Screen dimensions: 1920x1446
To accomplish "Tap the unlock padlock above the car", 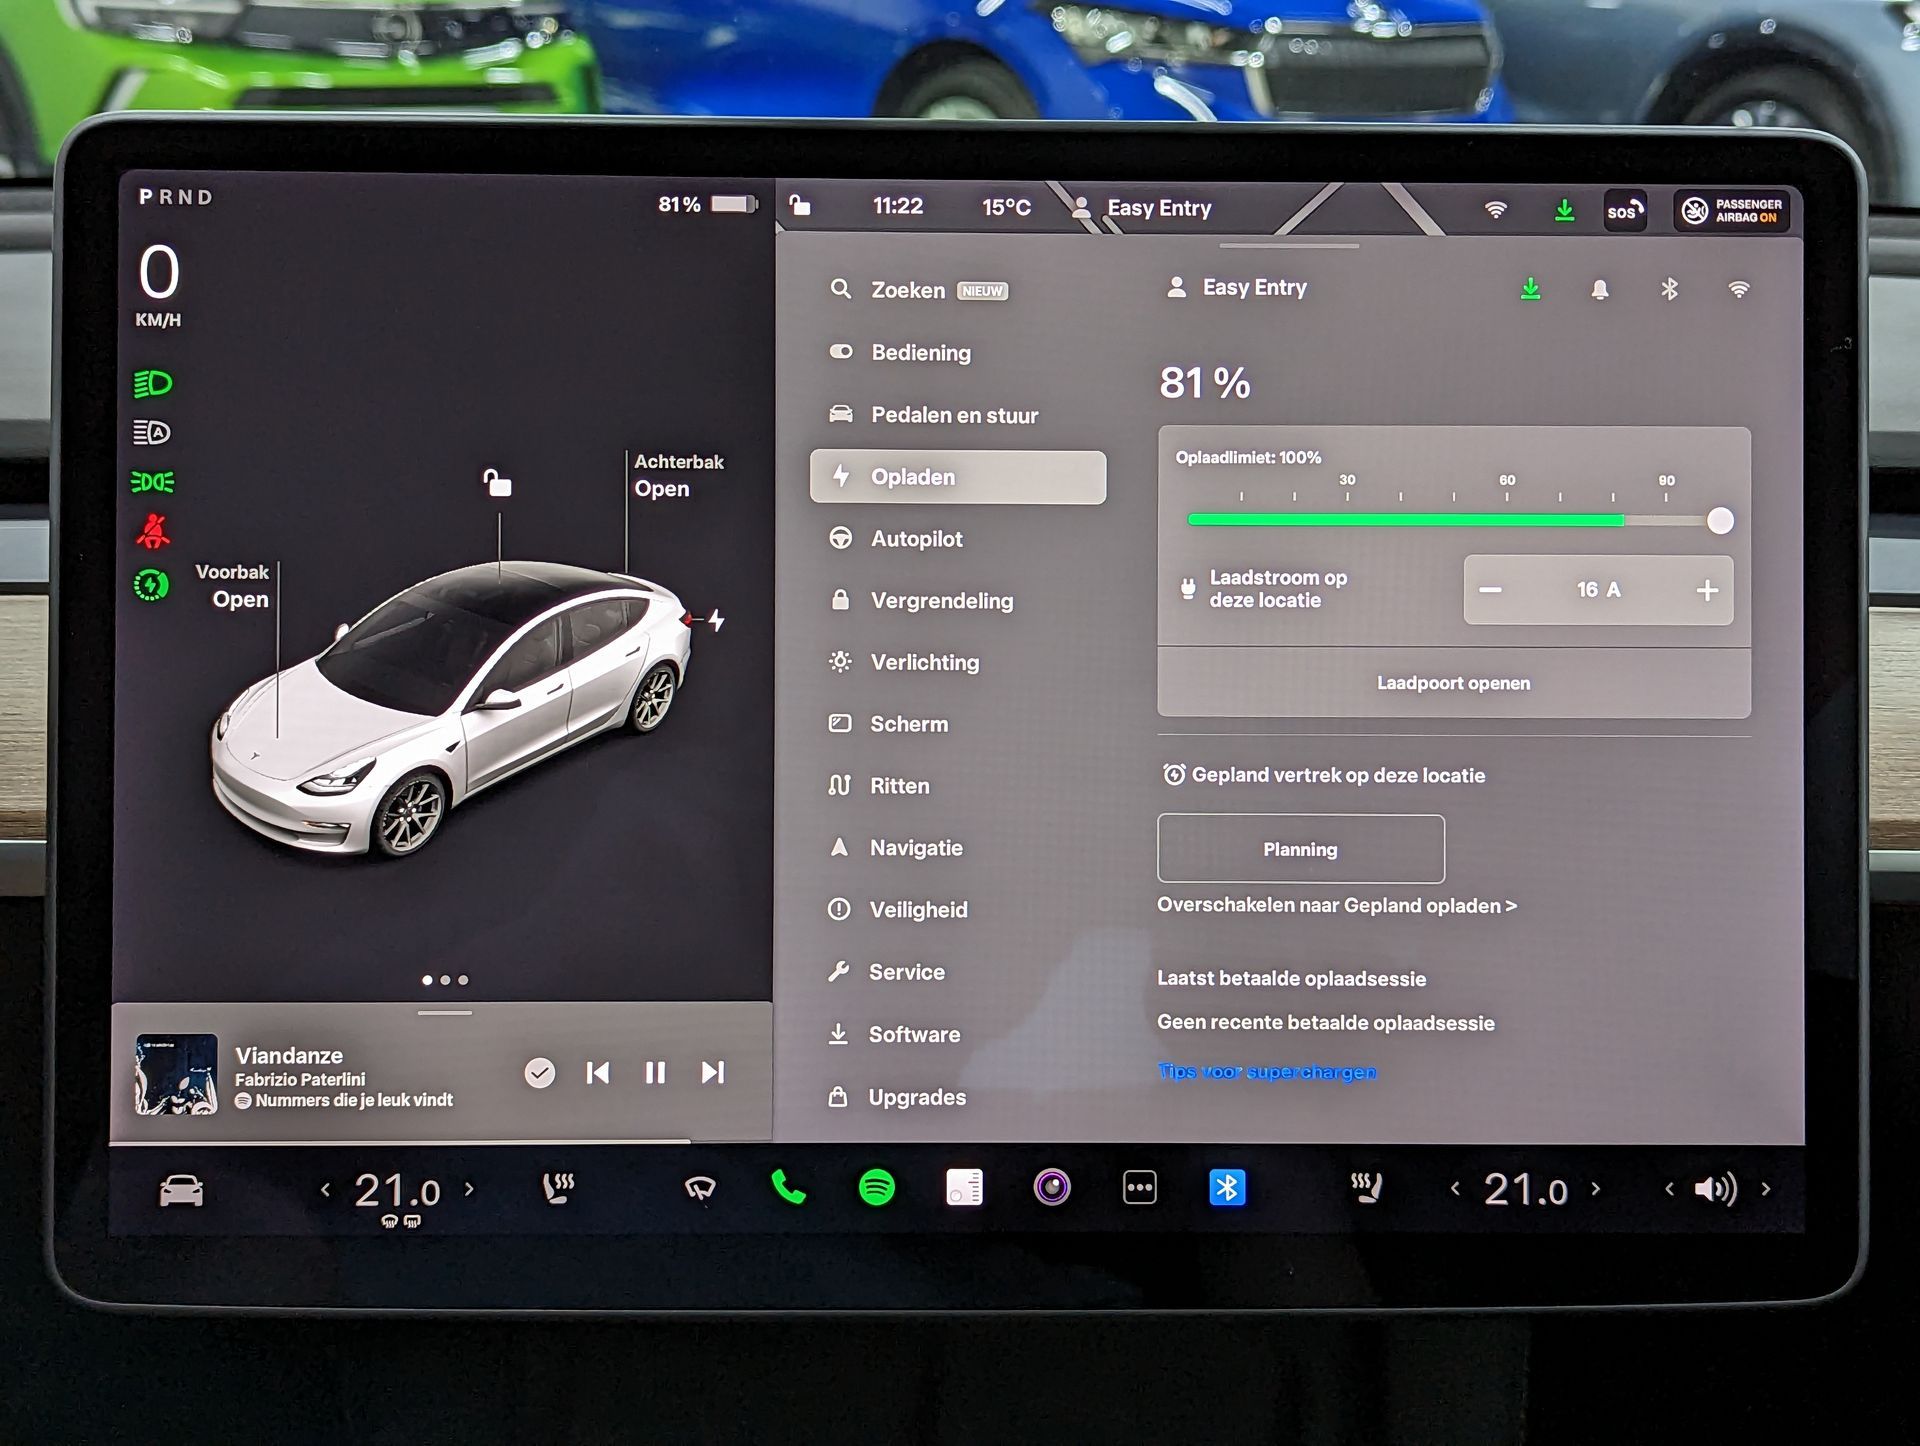I will (497, 483).
